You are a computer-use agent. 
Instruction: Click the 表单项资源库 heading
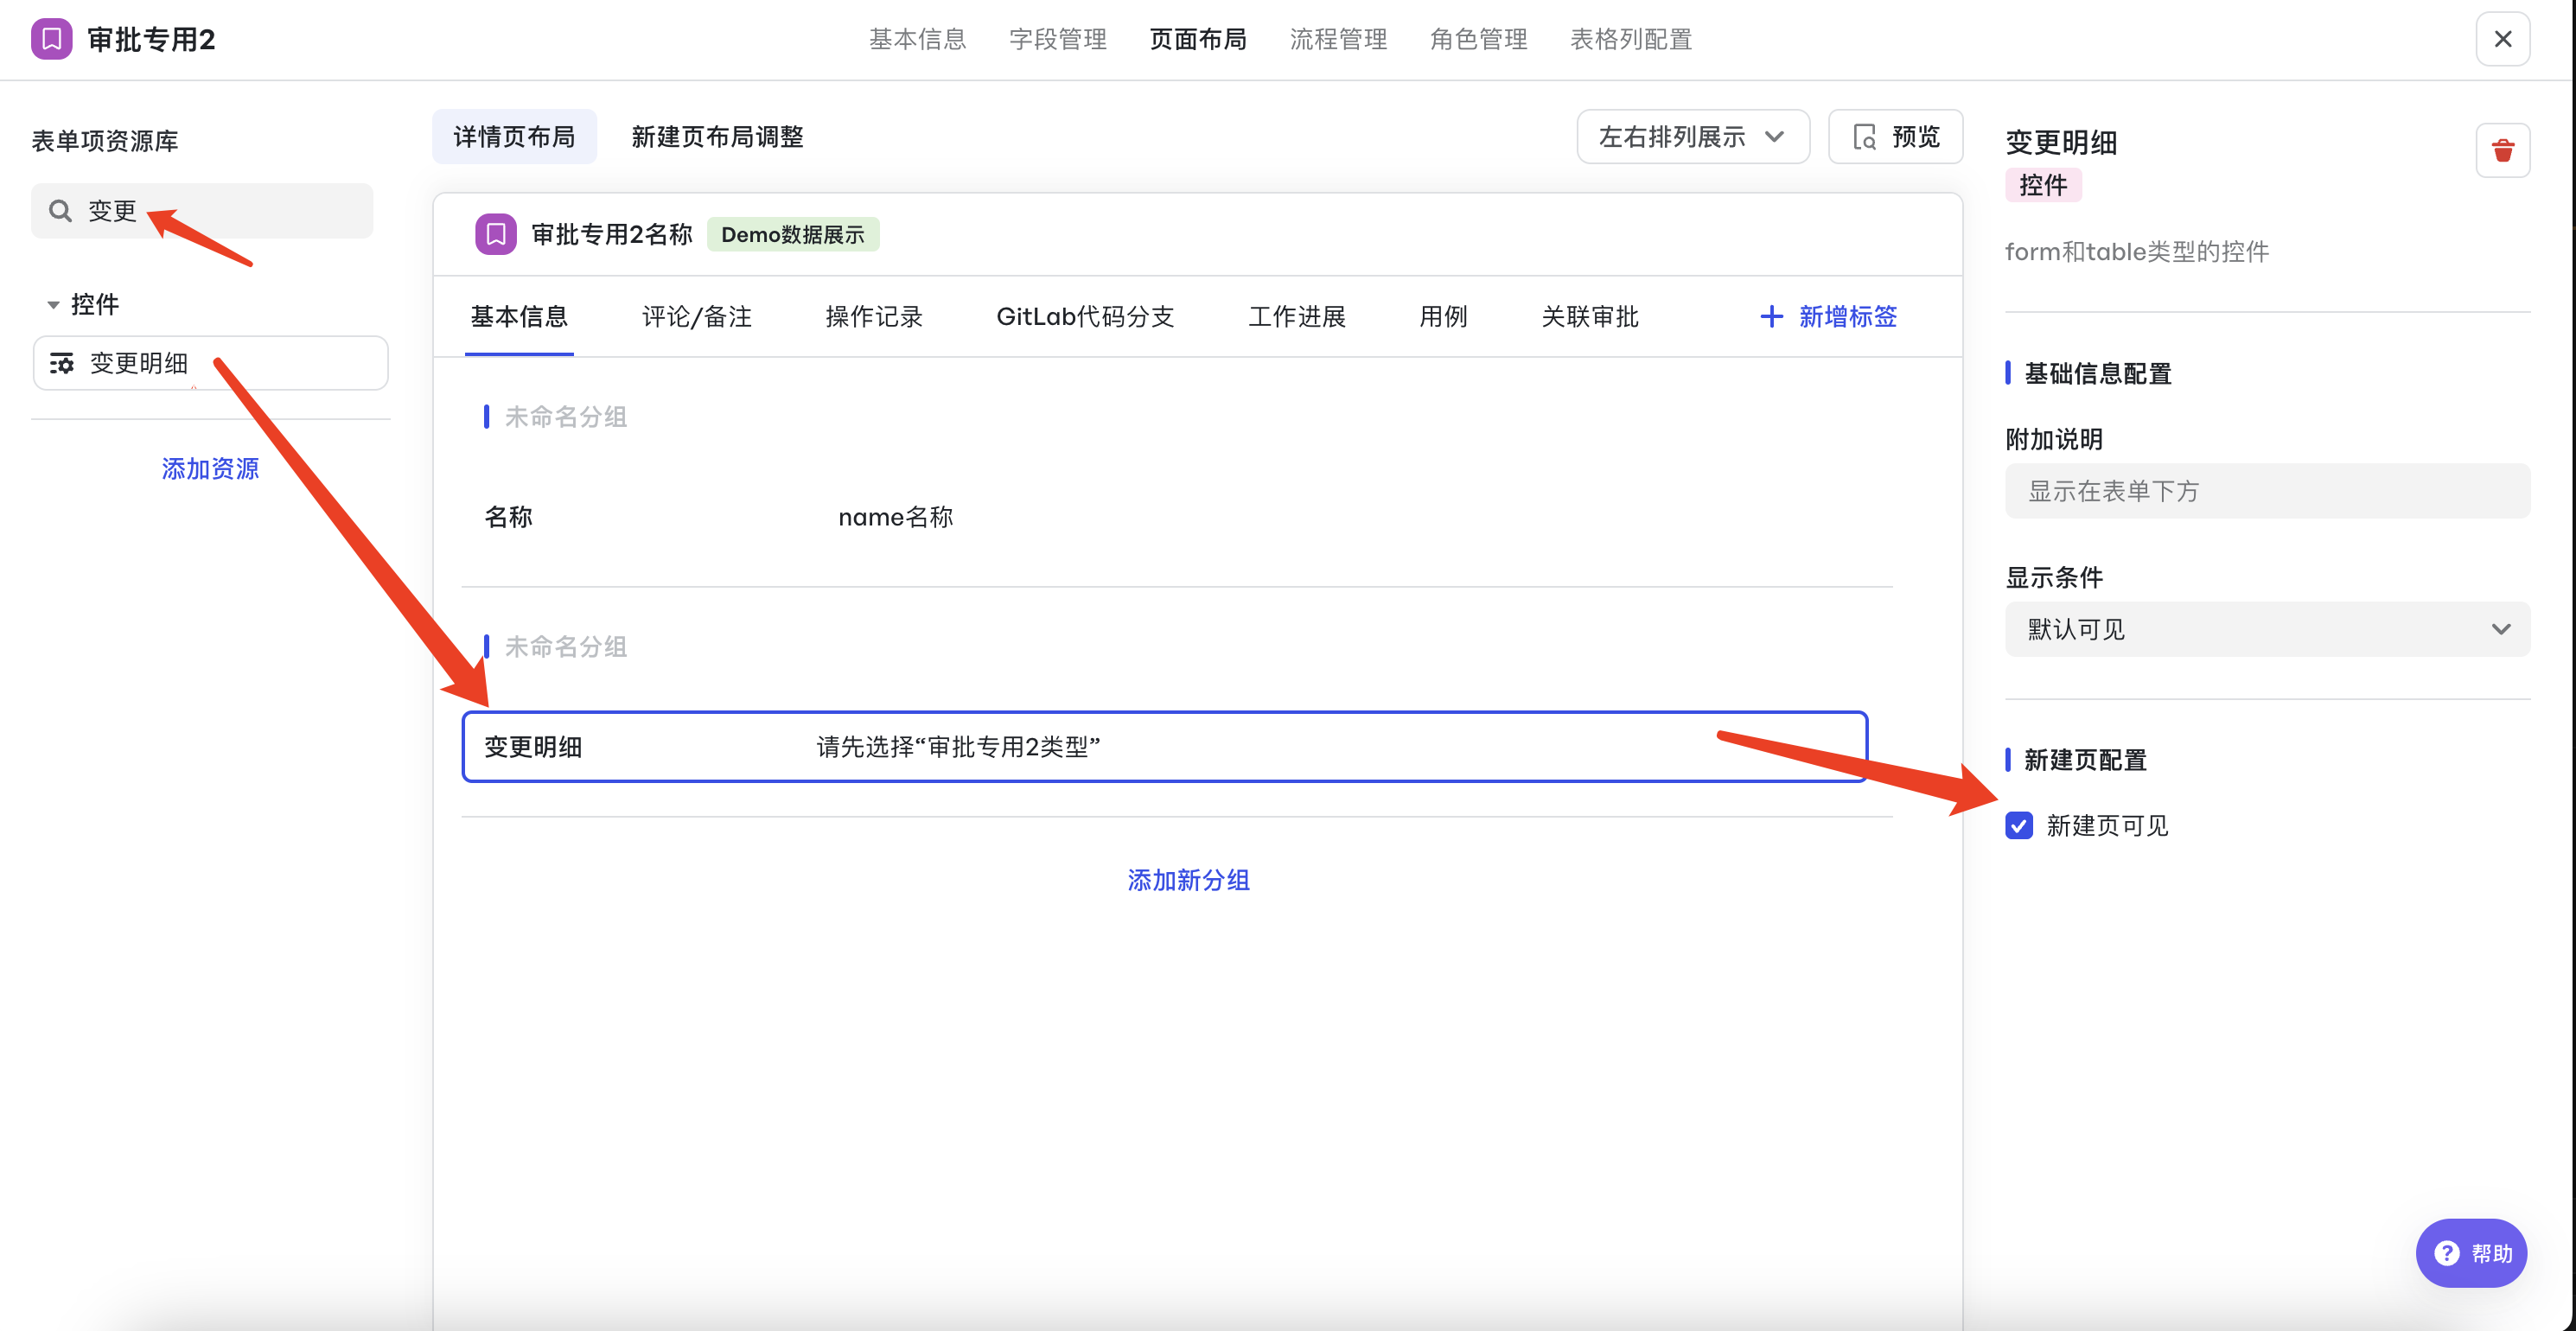click(105, 141)
